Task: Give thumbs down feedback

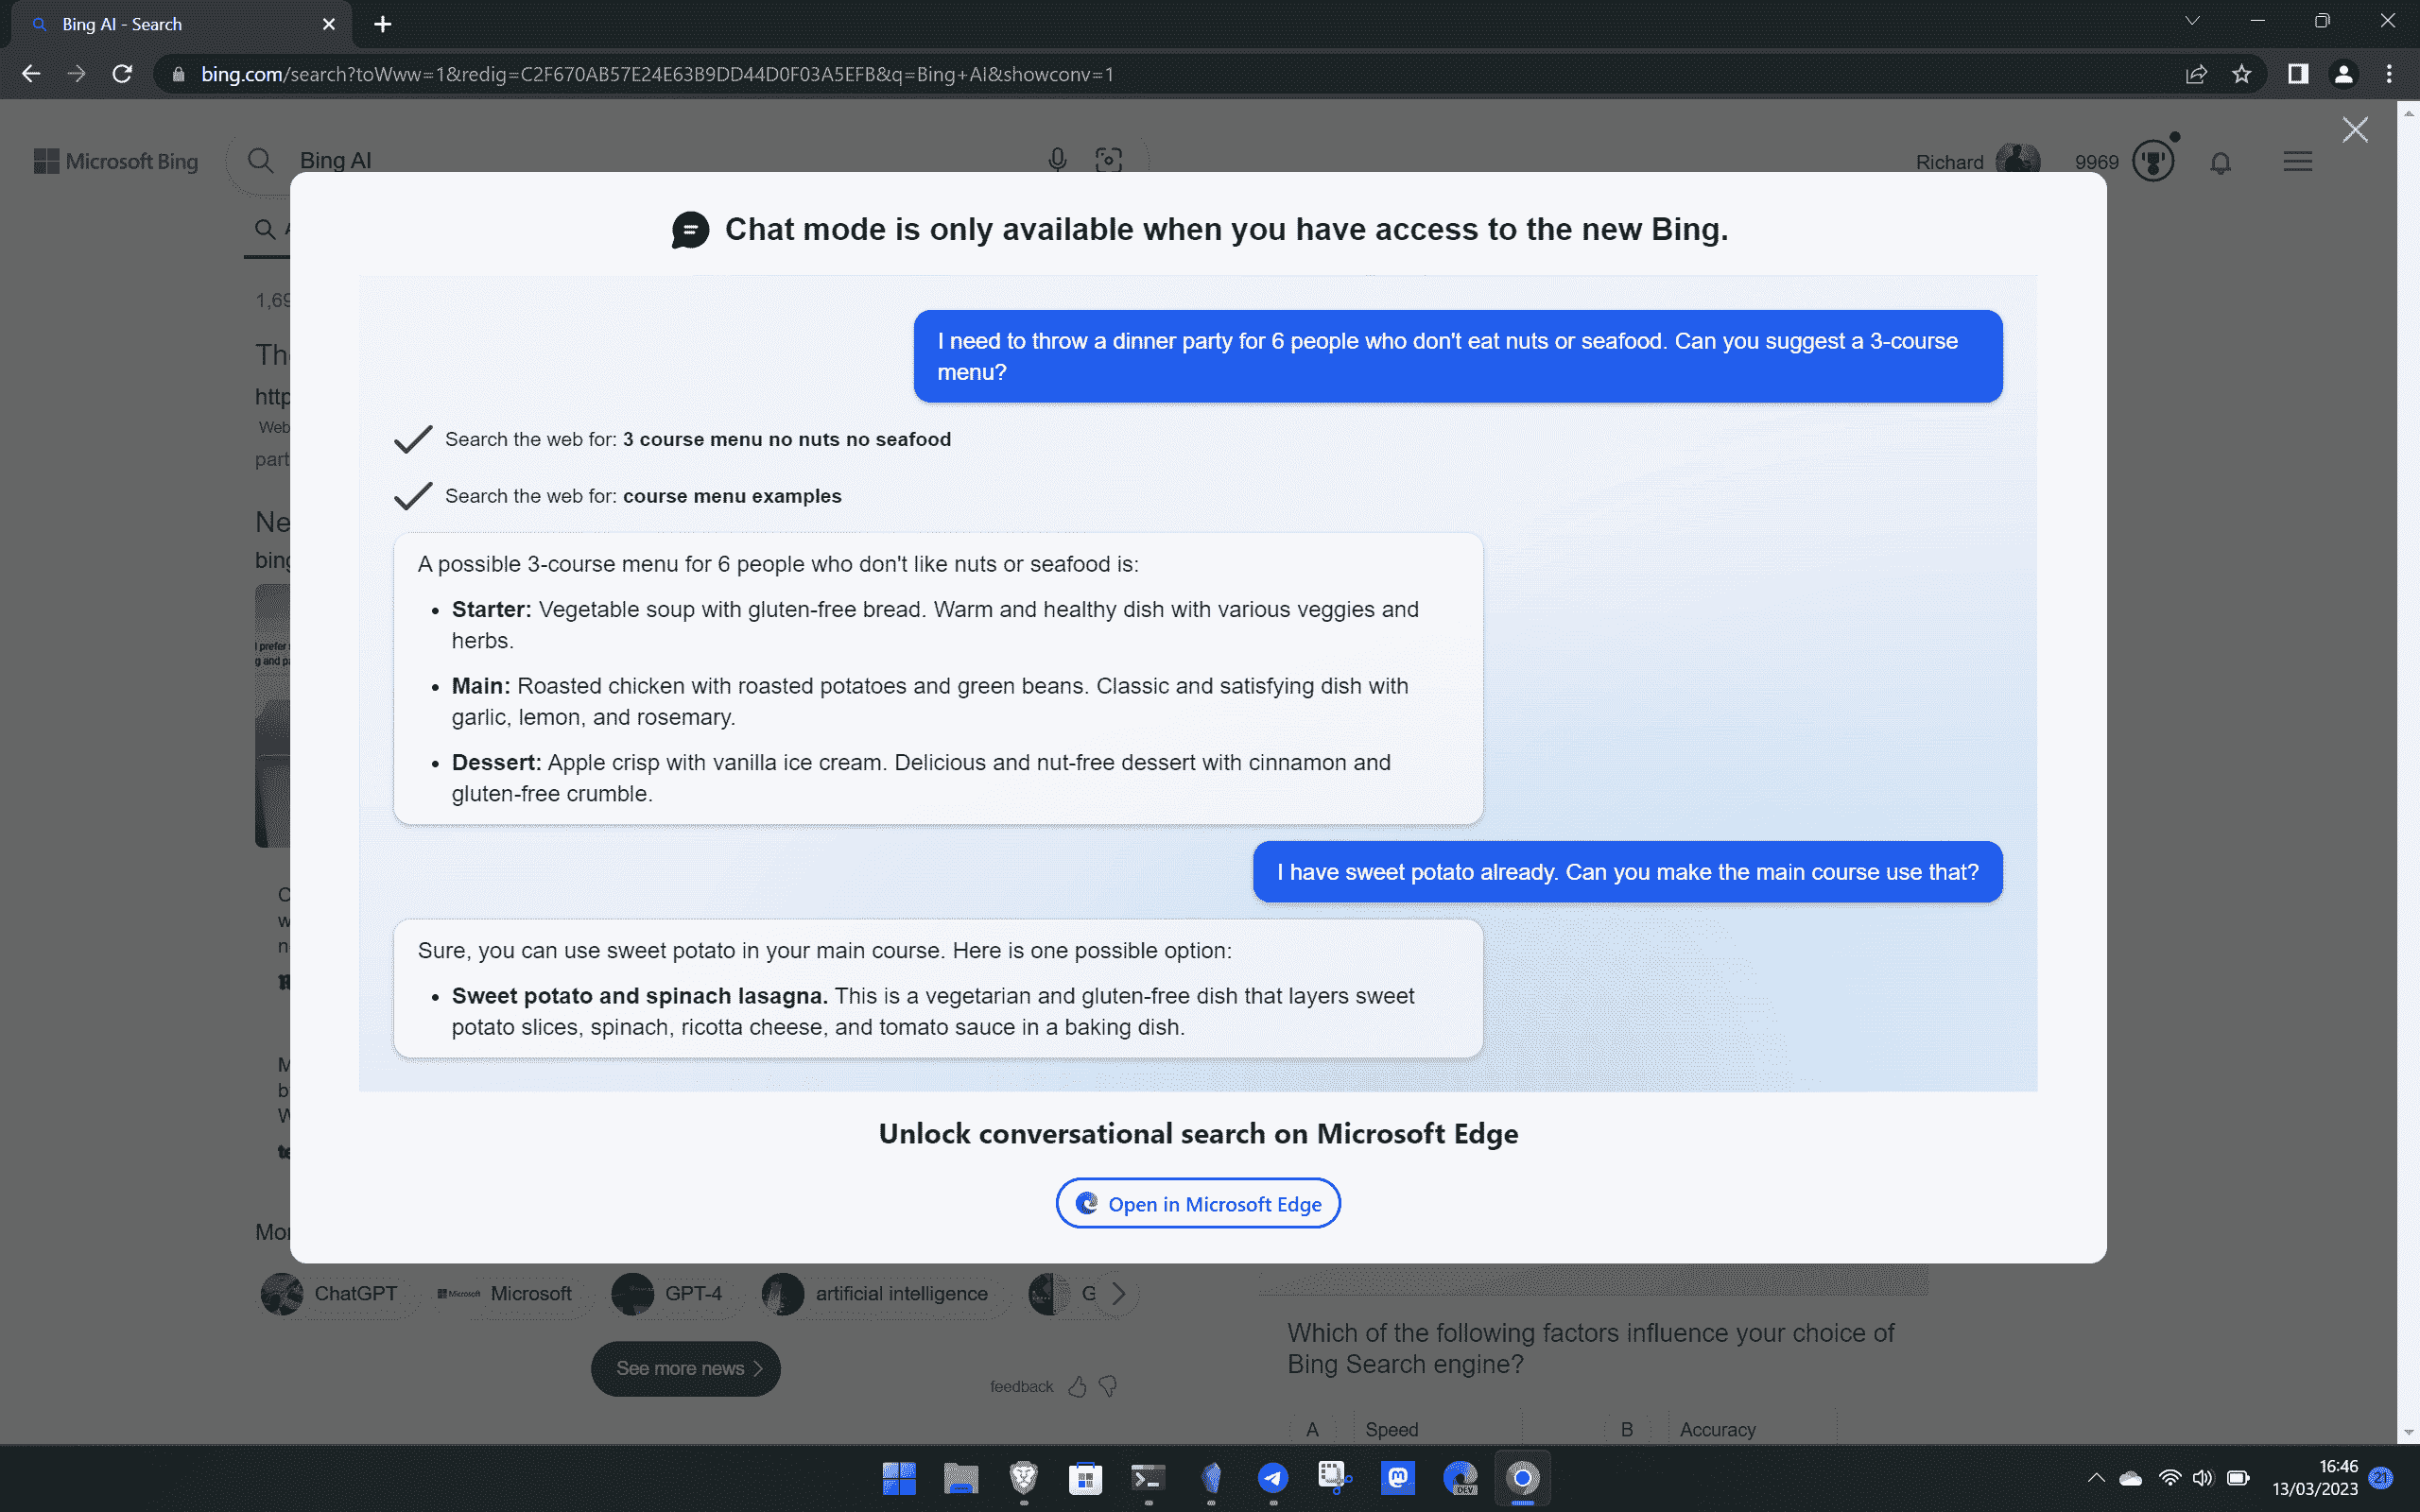Action: point(1108,1386)
